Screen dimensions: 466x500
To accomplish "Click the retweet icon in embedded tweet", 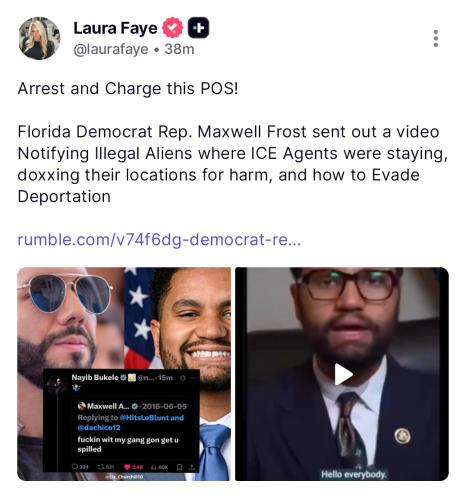I will (x=100, y=467).
